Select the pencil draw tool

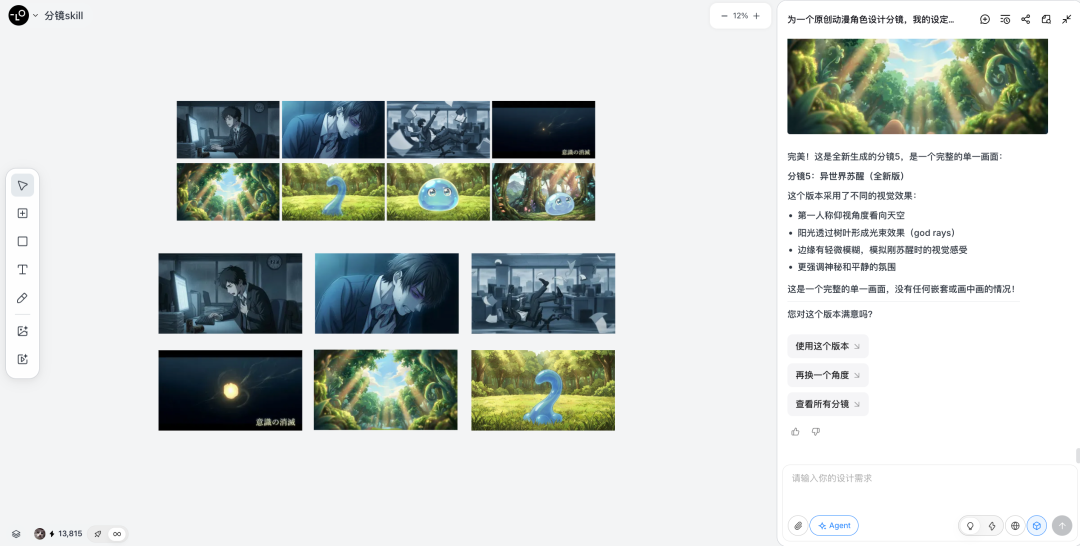[22, 298]
